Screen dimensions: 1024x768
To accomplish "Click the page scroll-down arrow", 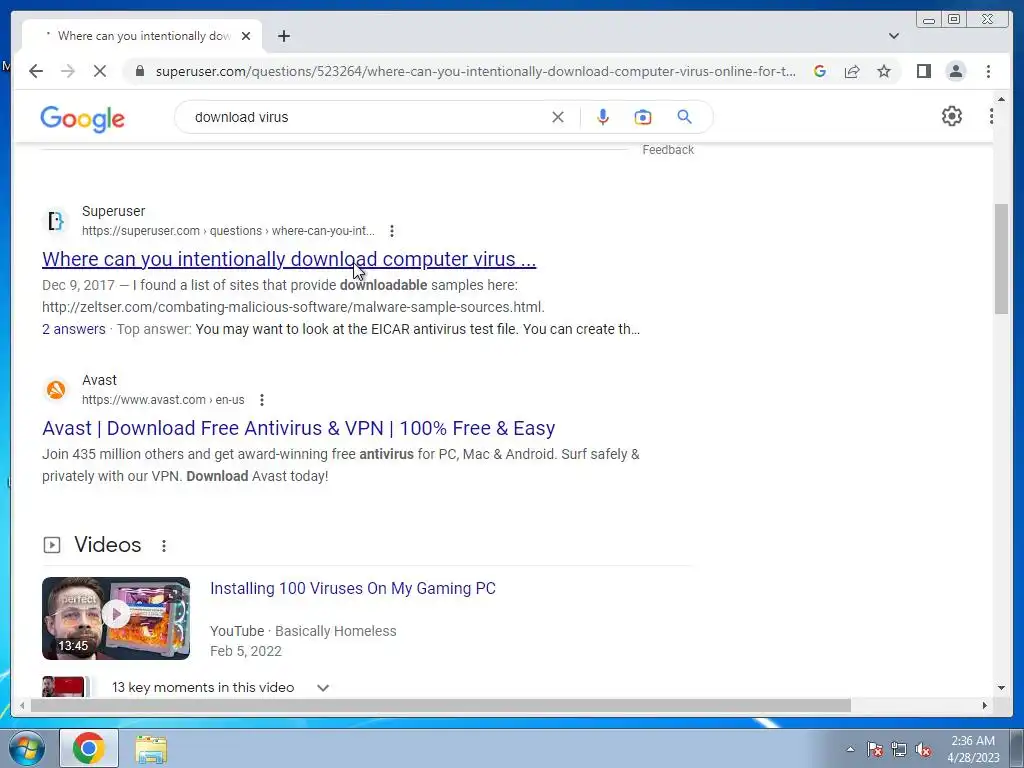I will (x=1001, y=688).
